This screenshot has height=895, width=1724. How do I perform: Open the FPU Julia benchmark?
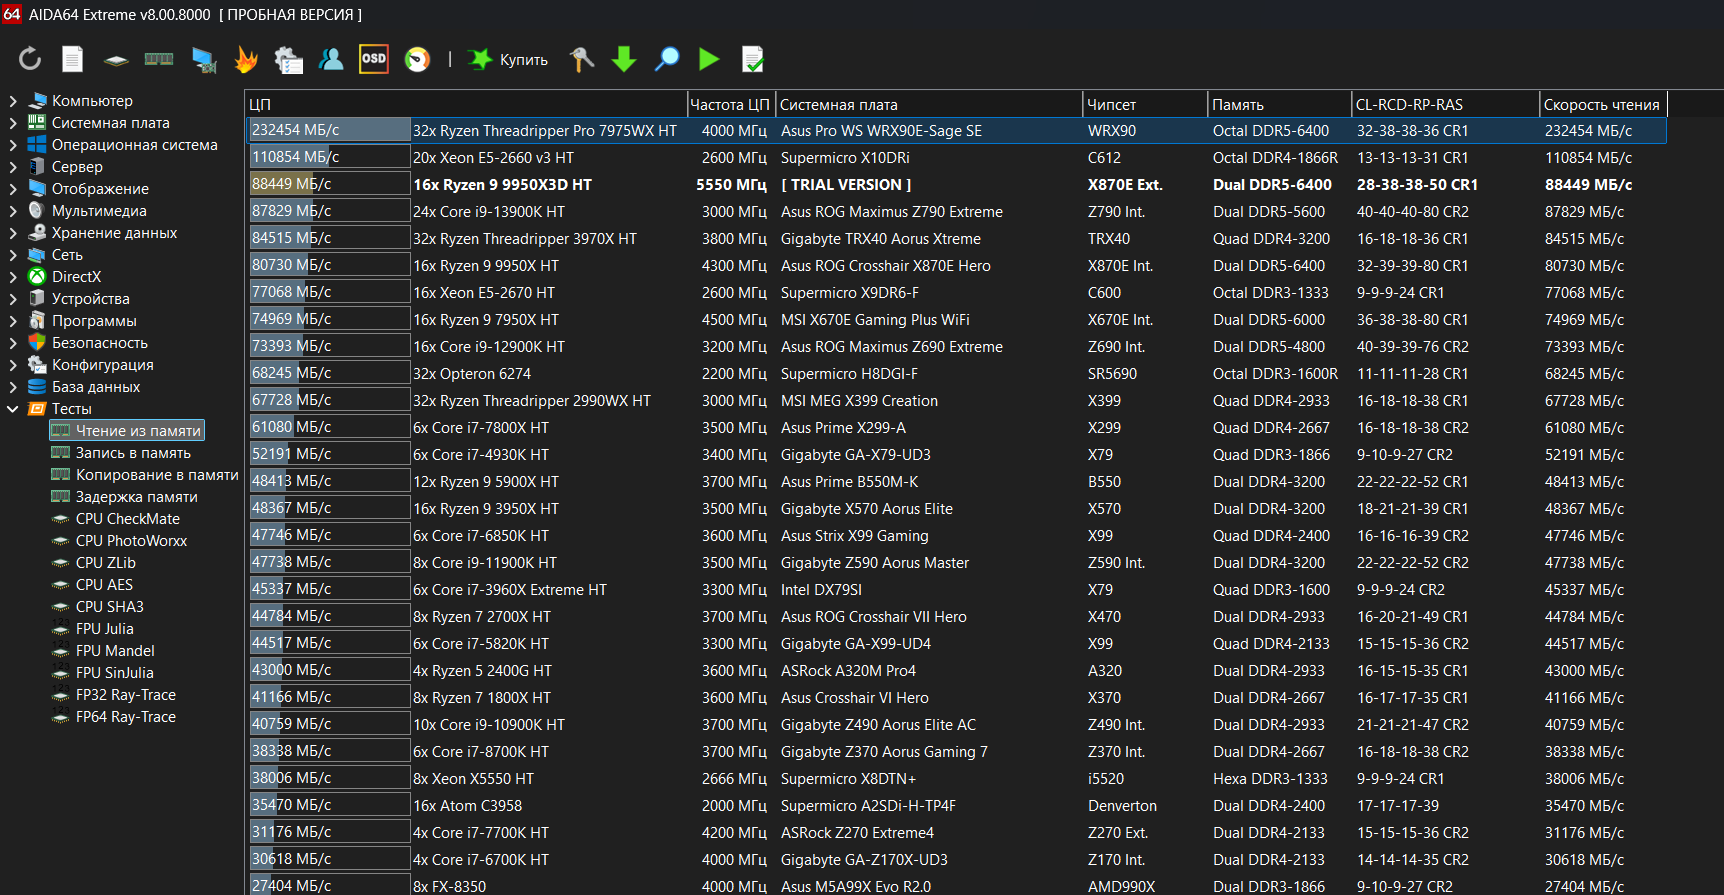[x=93, y=629]
